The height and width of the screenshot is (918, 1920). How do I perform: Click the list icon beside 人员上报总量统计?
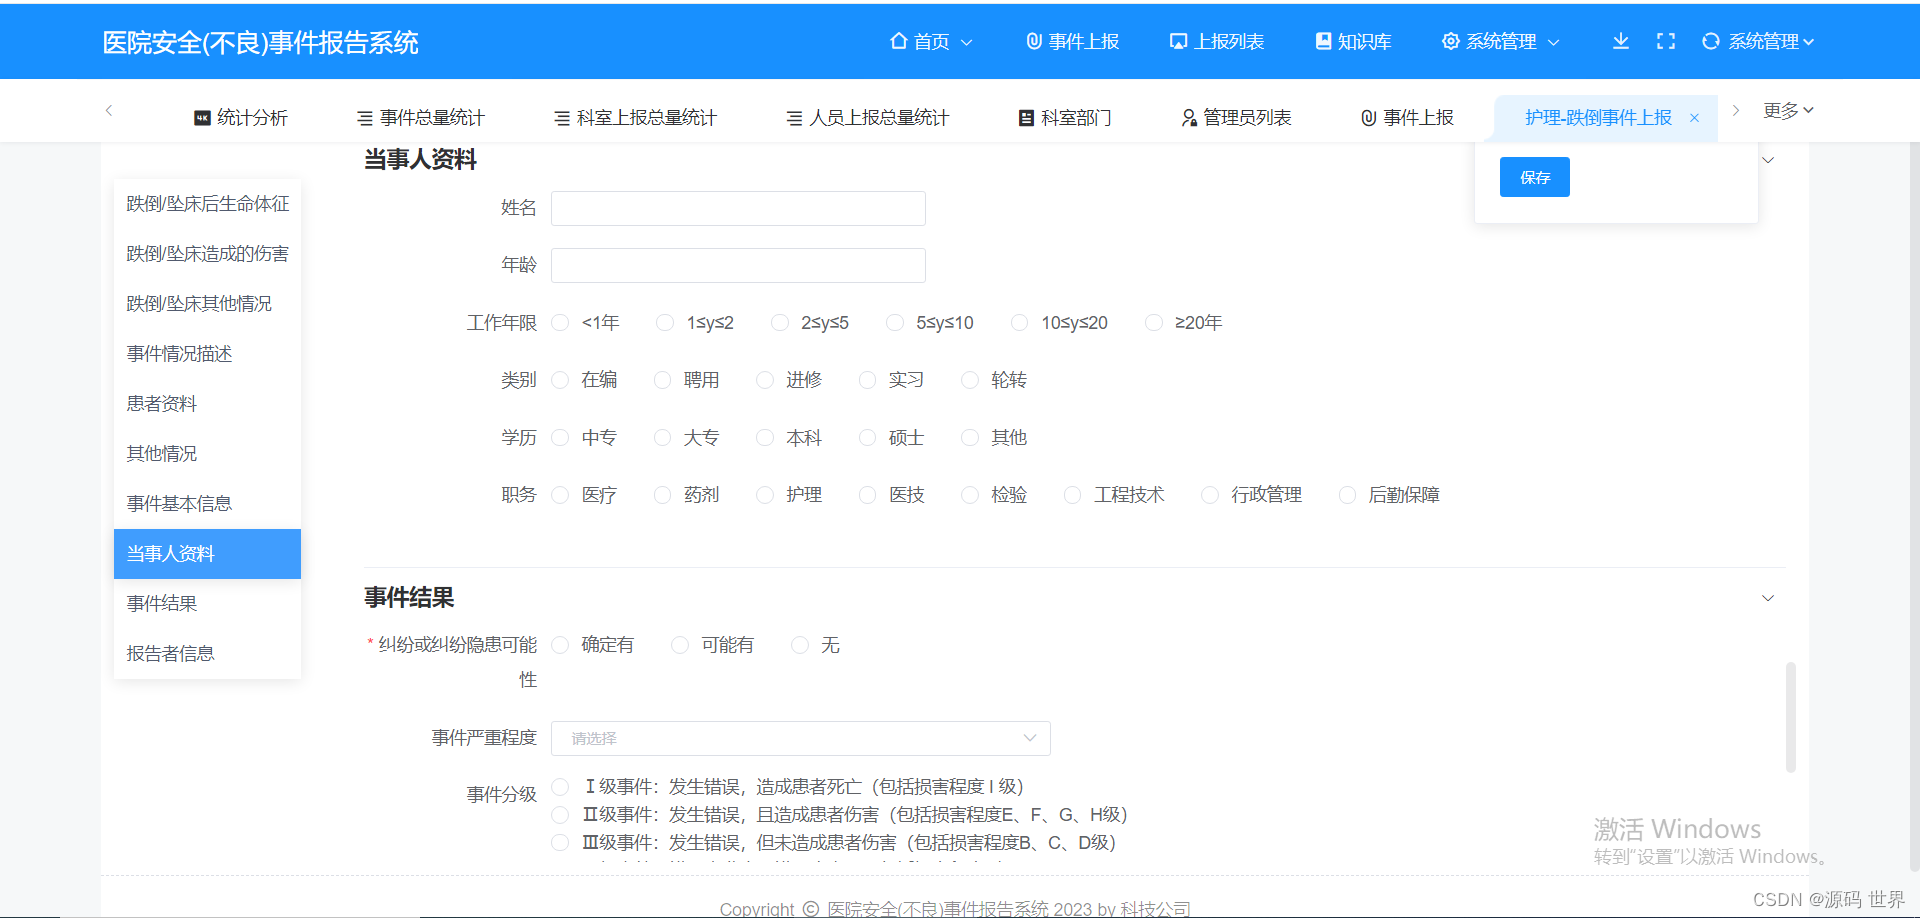point(794,118)
